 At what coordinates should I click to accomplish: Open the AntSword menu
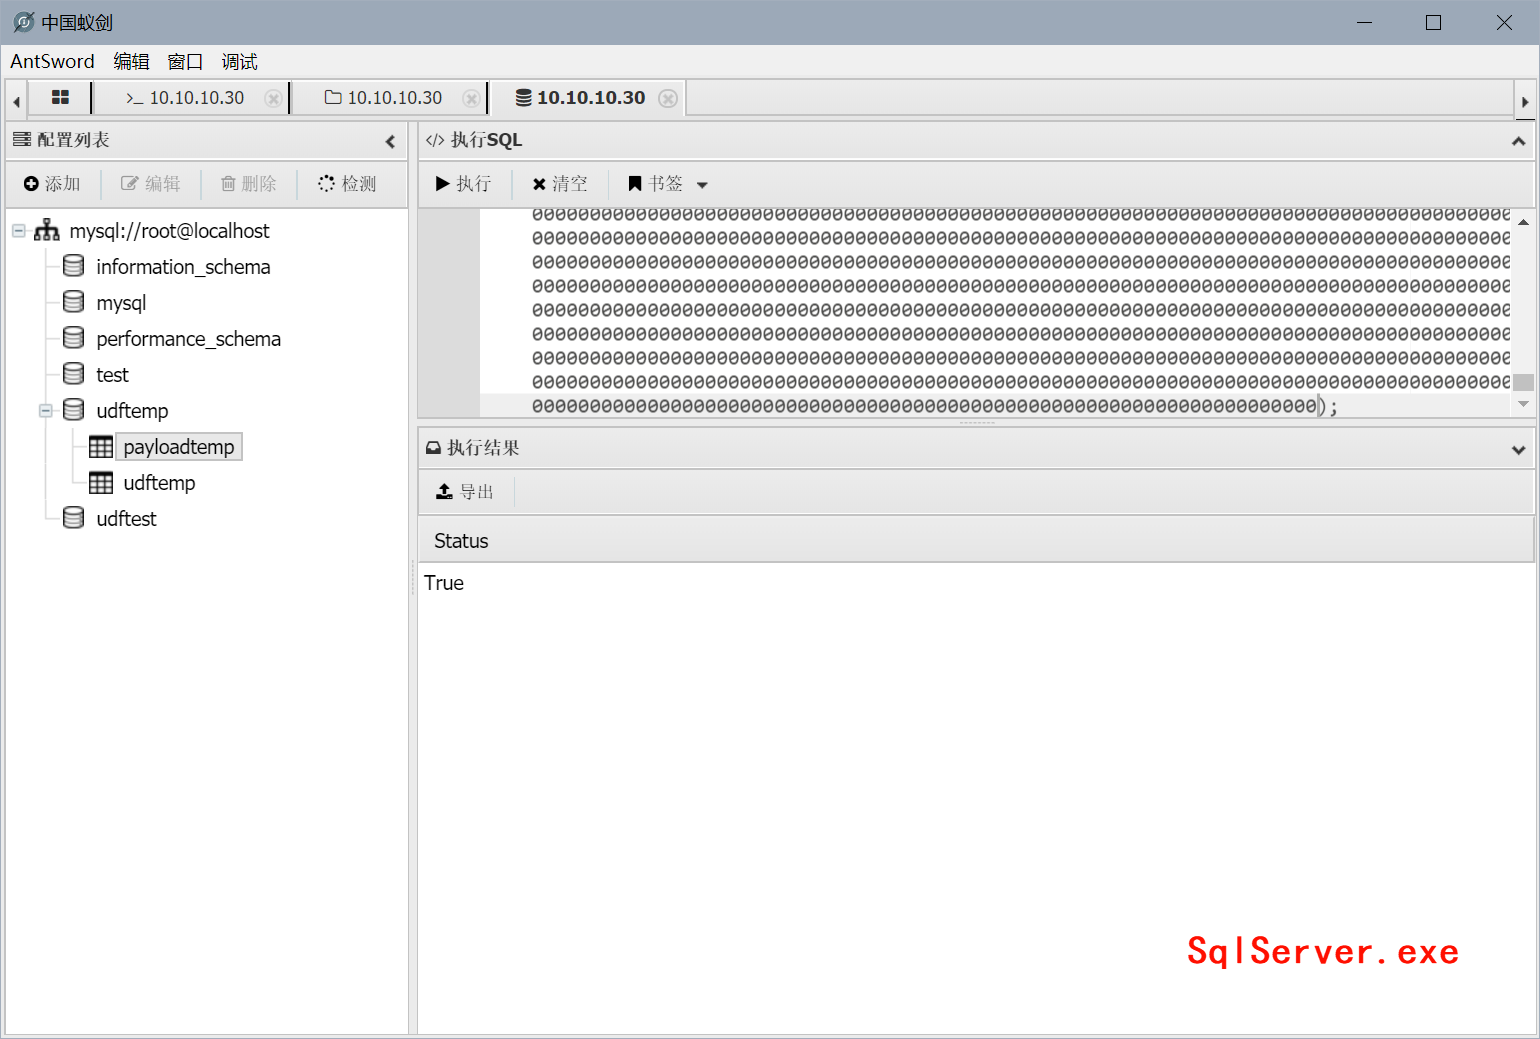click(52, 62)
